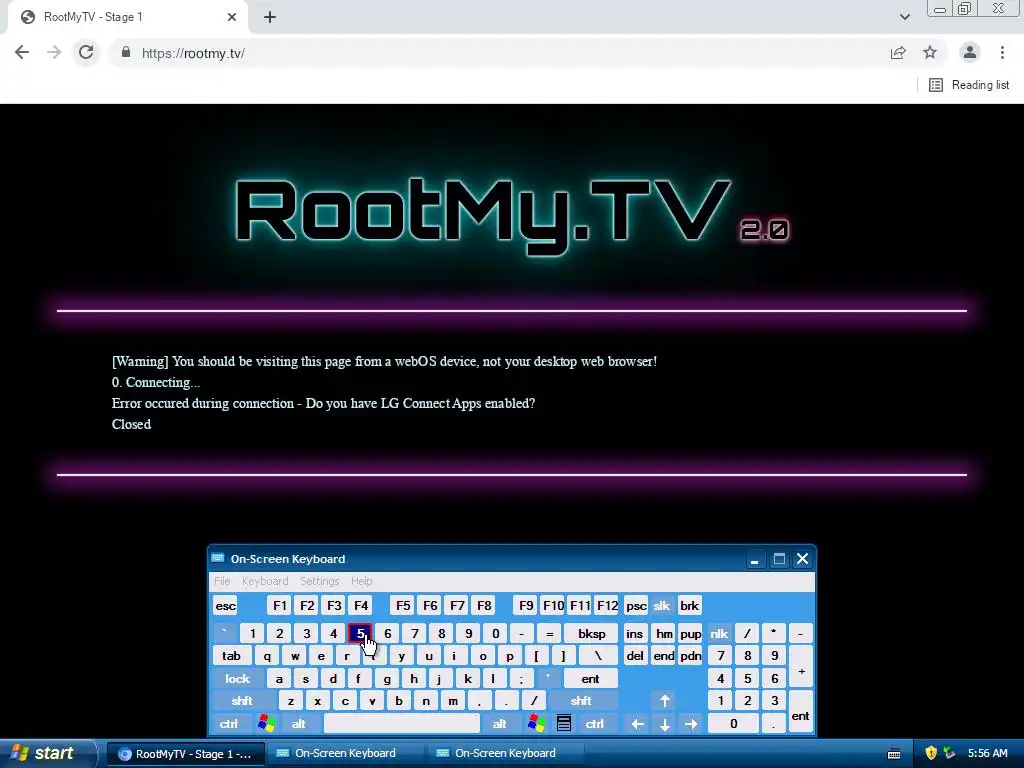Viewport: 1024px width, 768px height.
Task: Tap the pup page up key
Action: coord(690,633)
